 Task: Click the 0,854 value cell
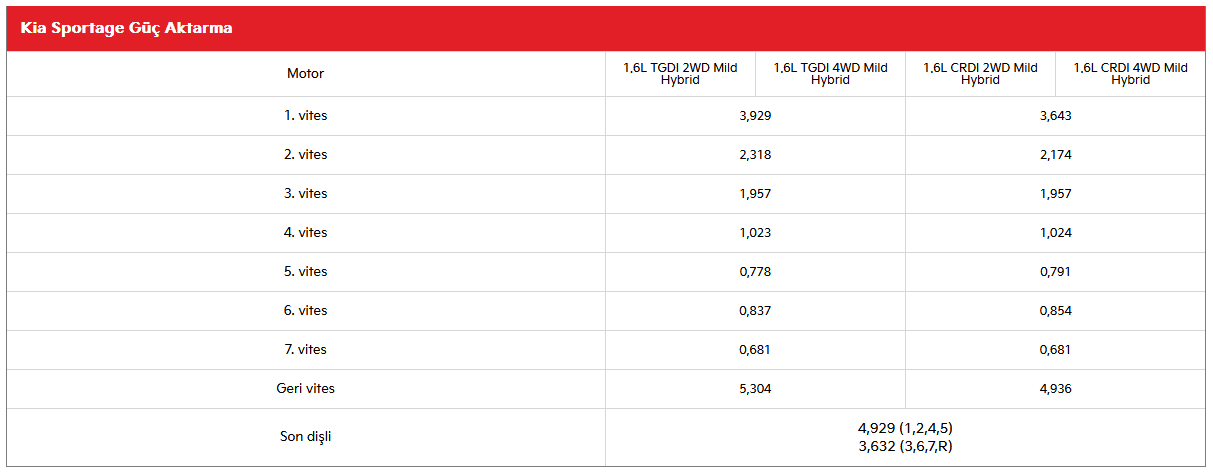coord(1055,311)
